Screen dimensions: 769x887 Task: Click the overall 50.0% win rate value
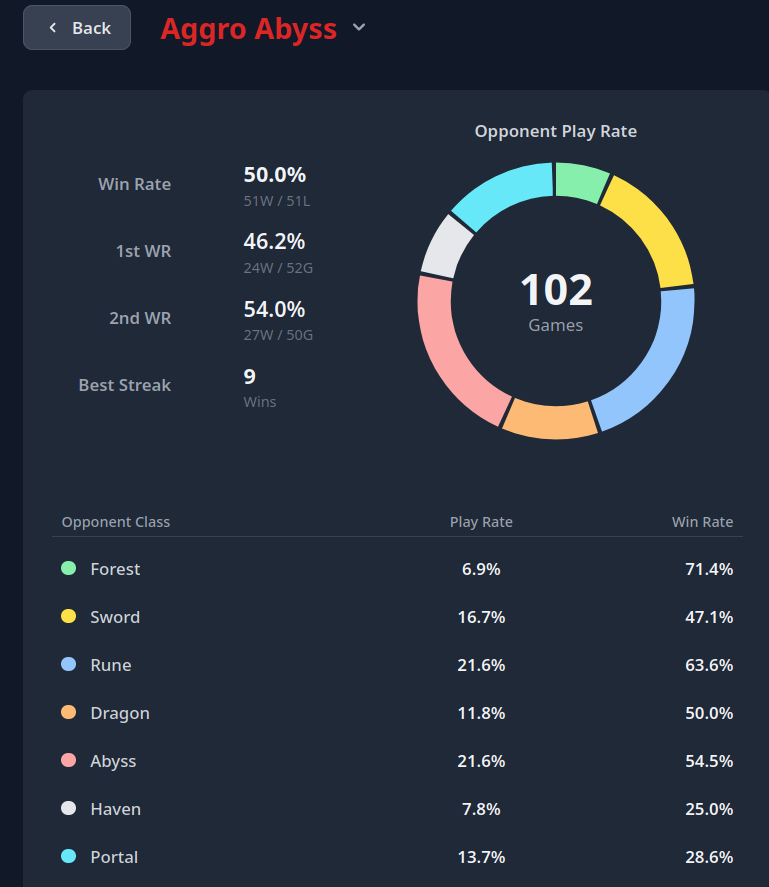click(274, 175)
